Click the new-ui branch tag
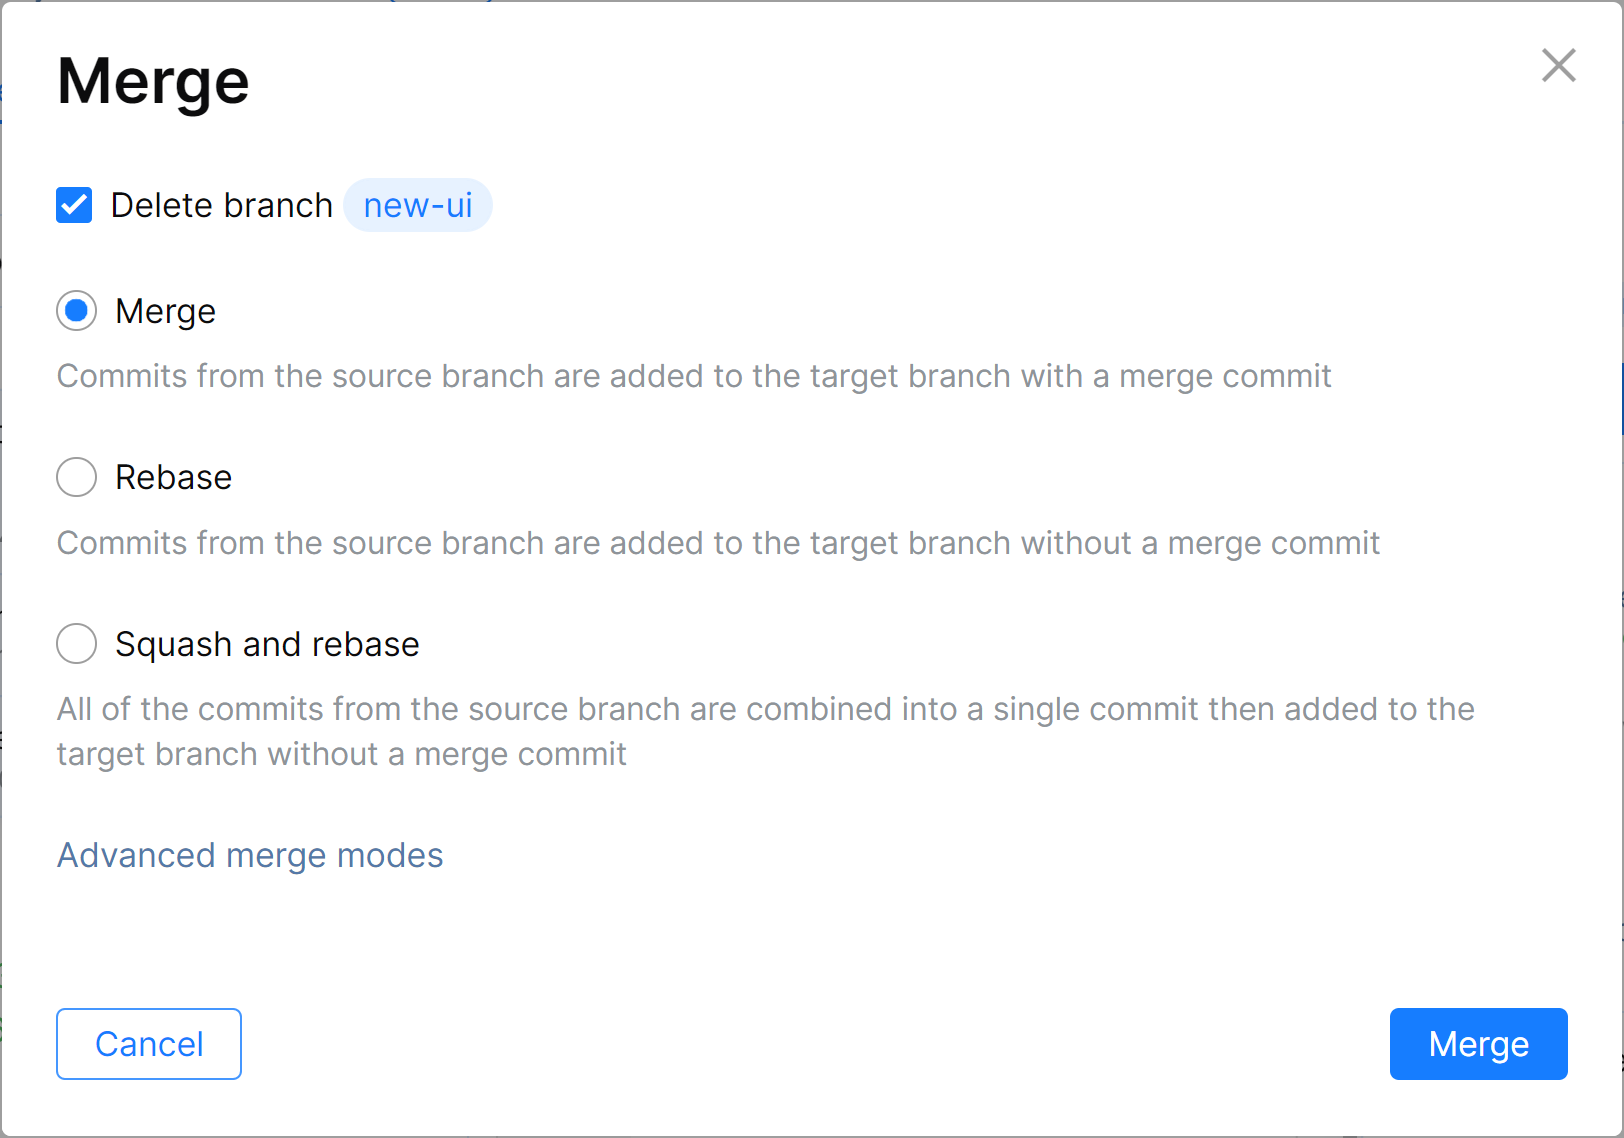This screenshot has width=1624, height=1138. pyautogui.click(x=417, y=205)
